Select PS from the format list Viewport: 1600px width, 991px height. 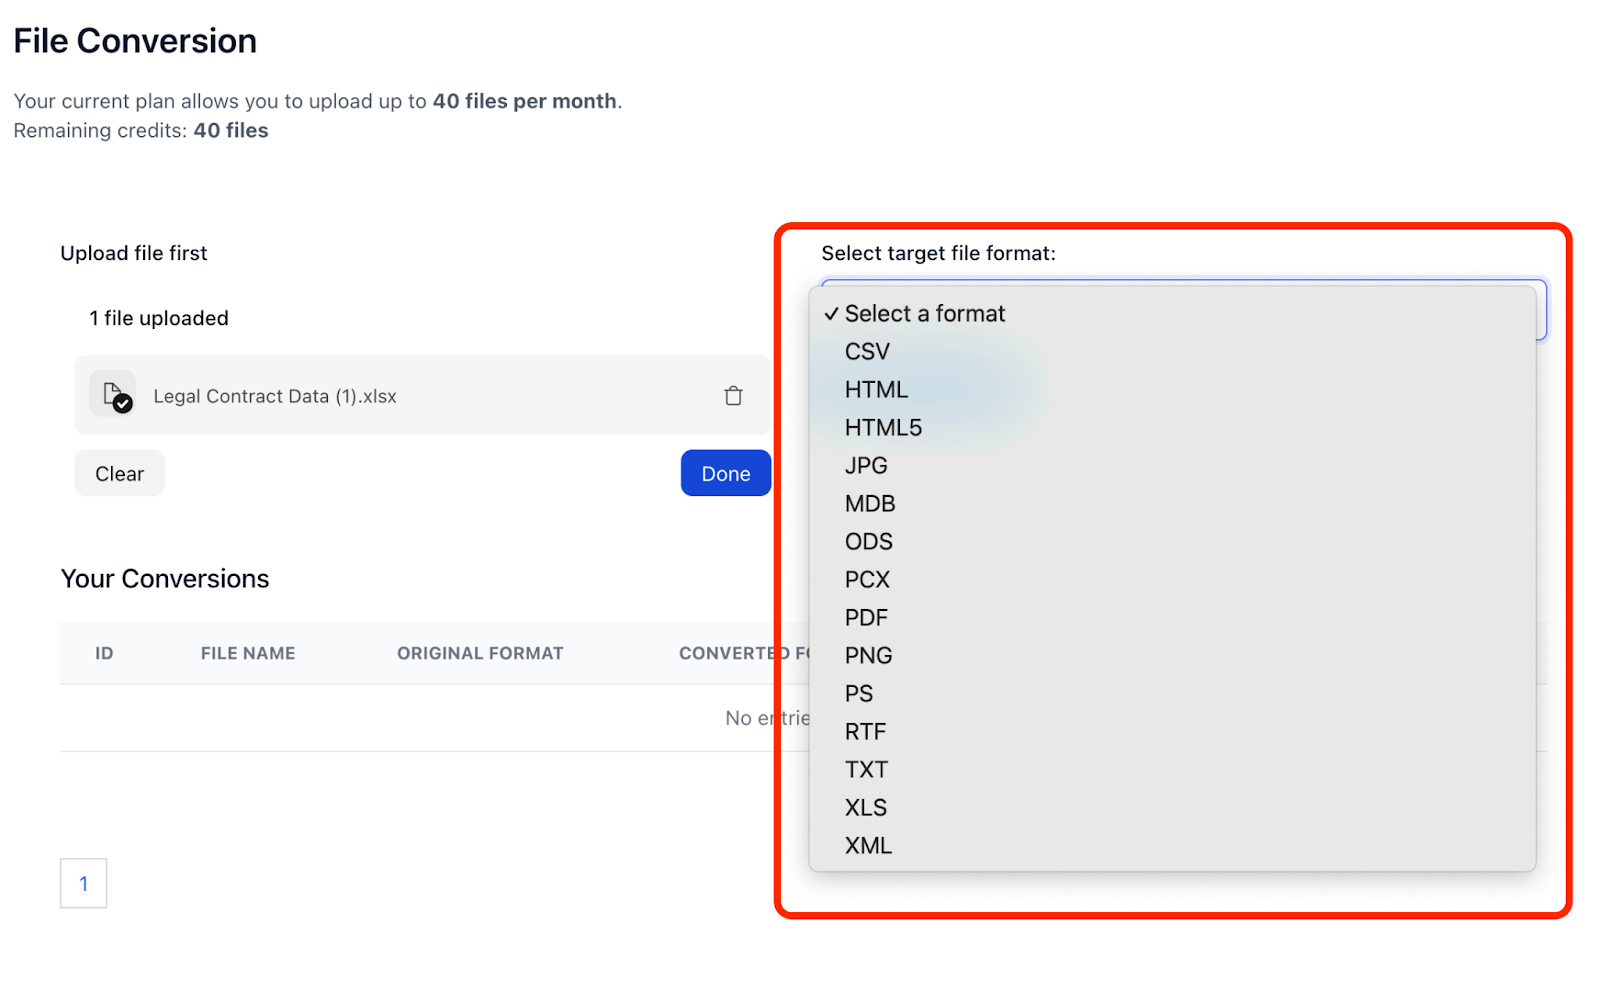click(859, 694)
